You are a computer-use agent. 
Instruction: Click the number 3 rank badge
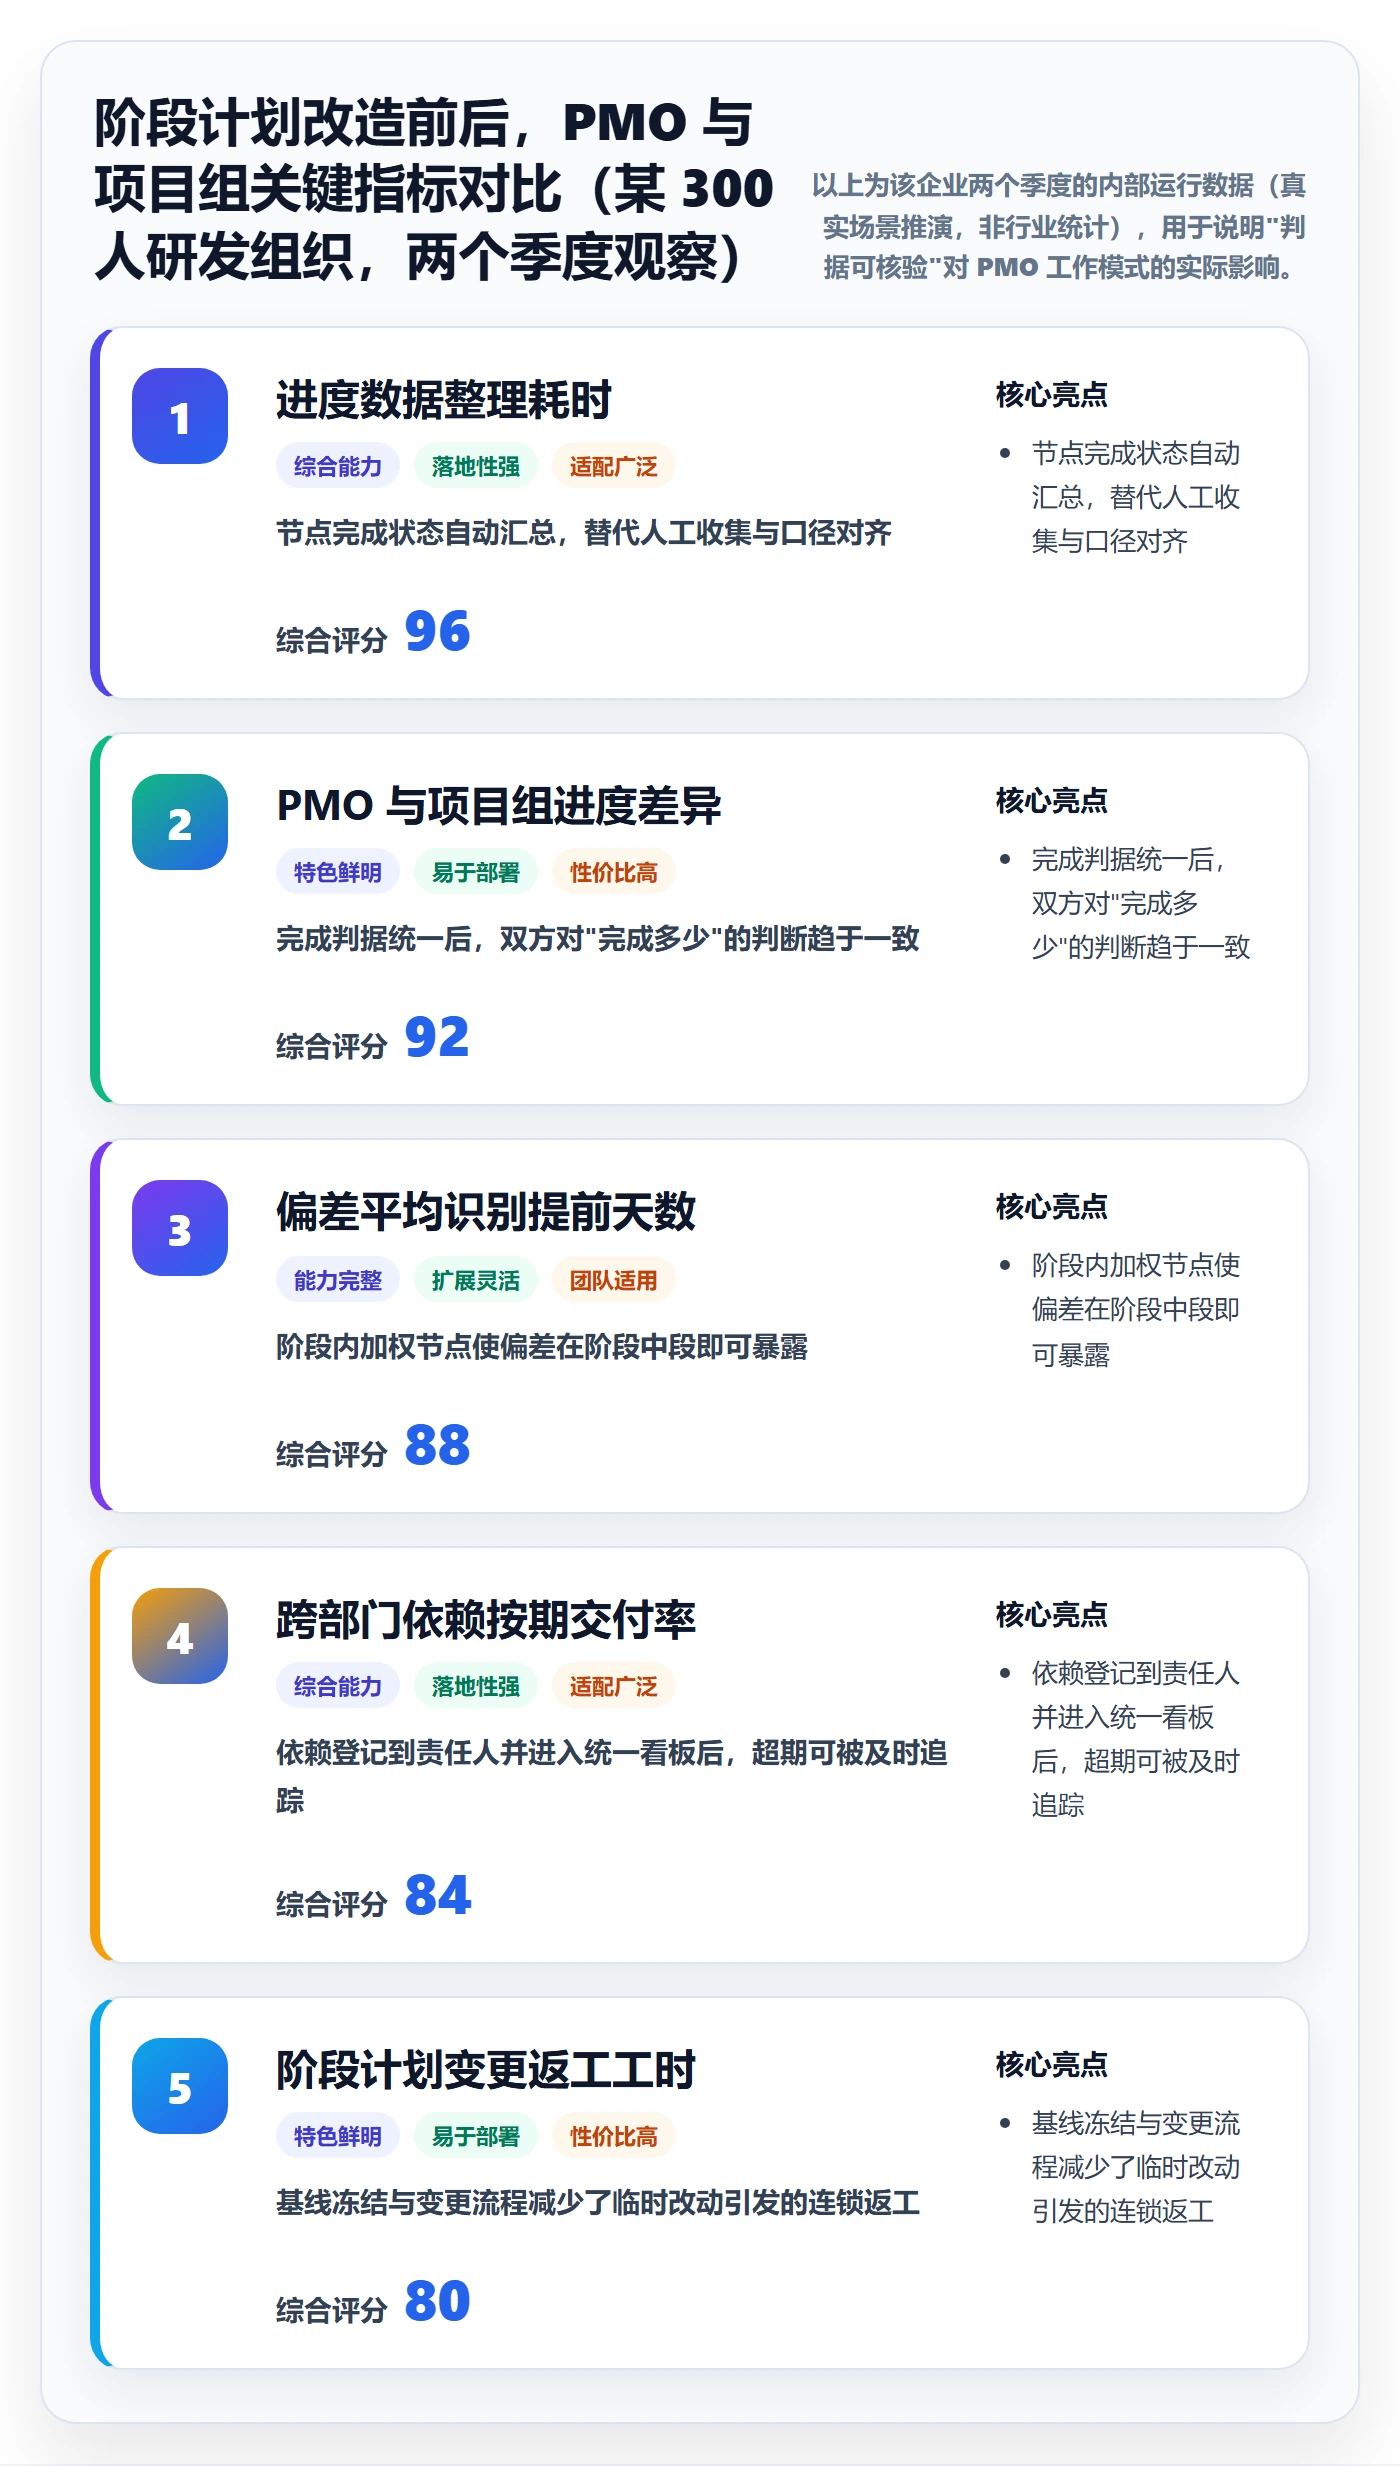(180, 1228)
